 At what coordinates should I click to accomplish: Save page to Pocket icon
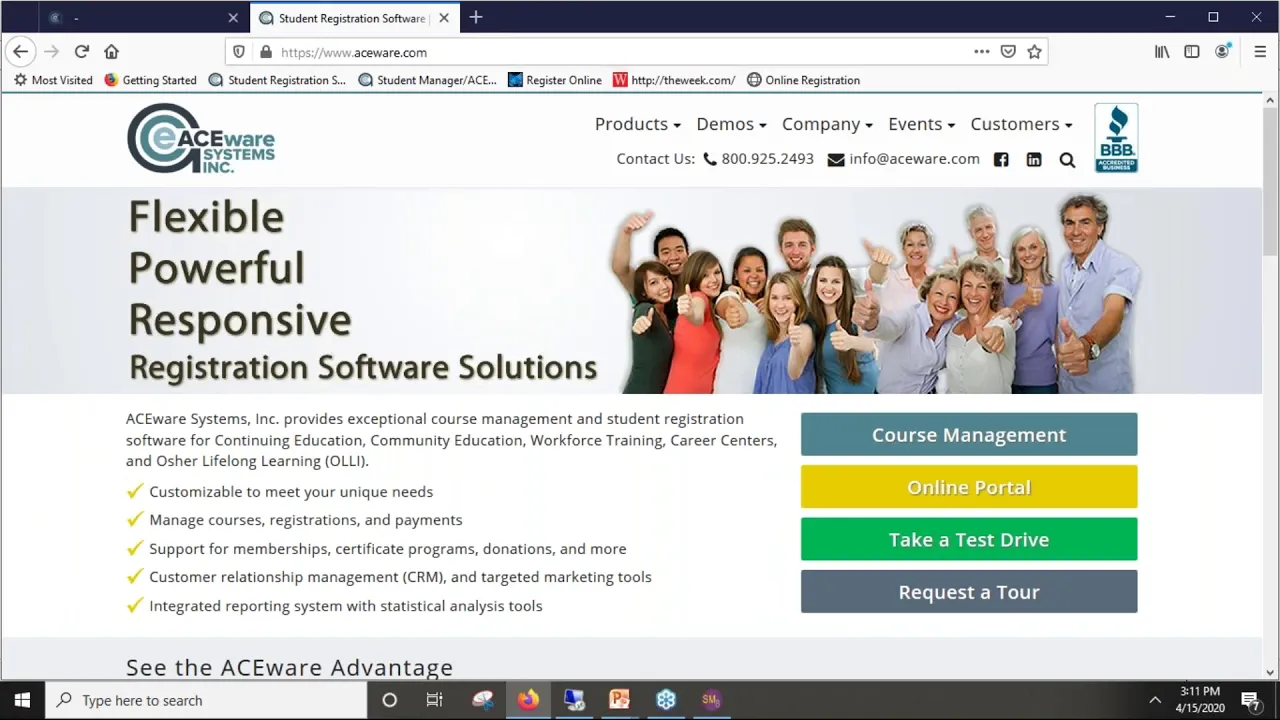click(x=1008, y=52)
